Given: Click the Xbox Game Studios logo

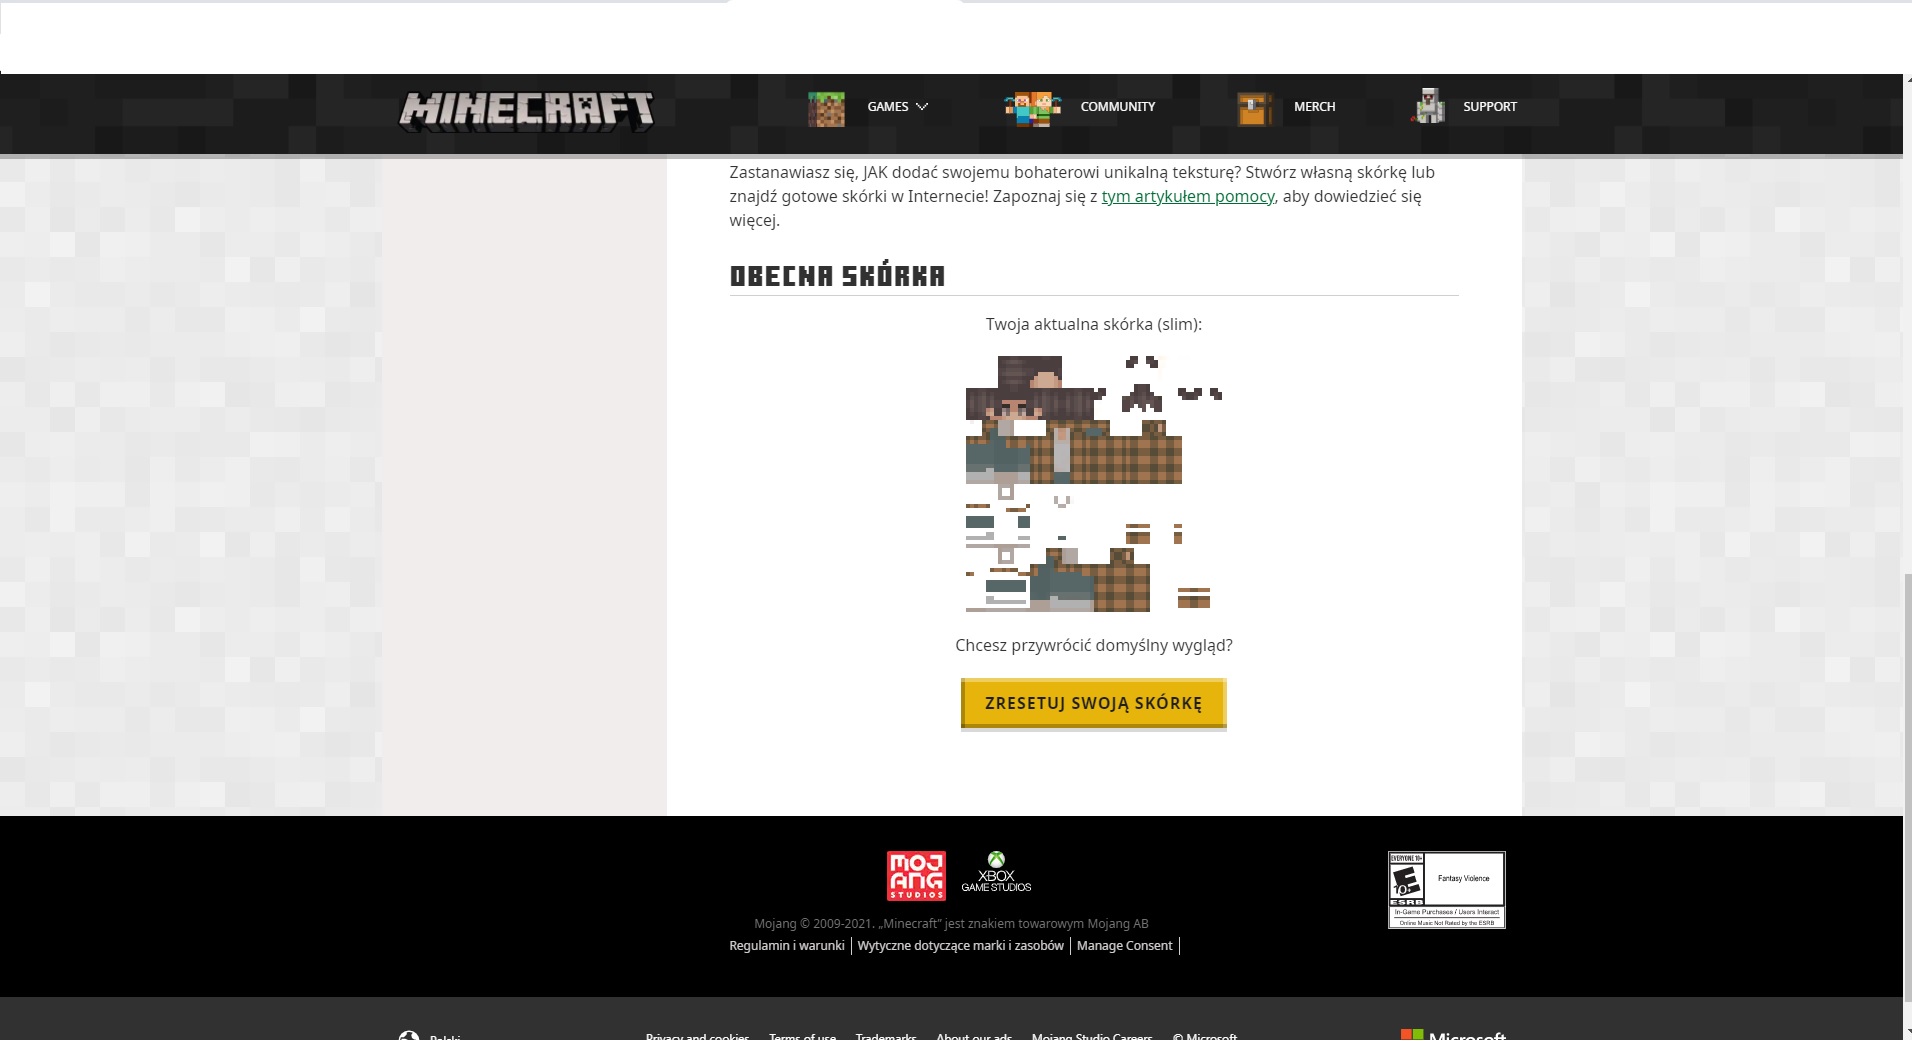Looking at the screenshot, I should [996, 872].
